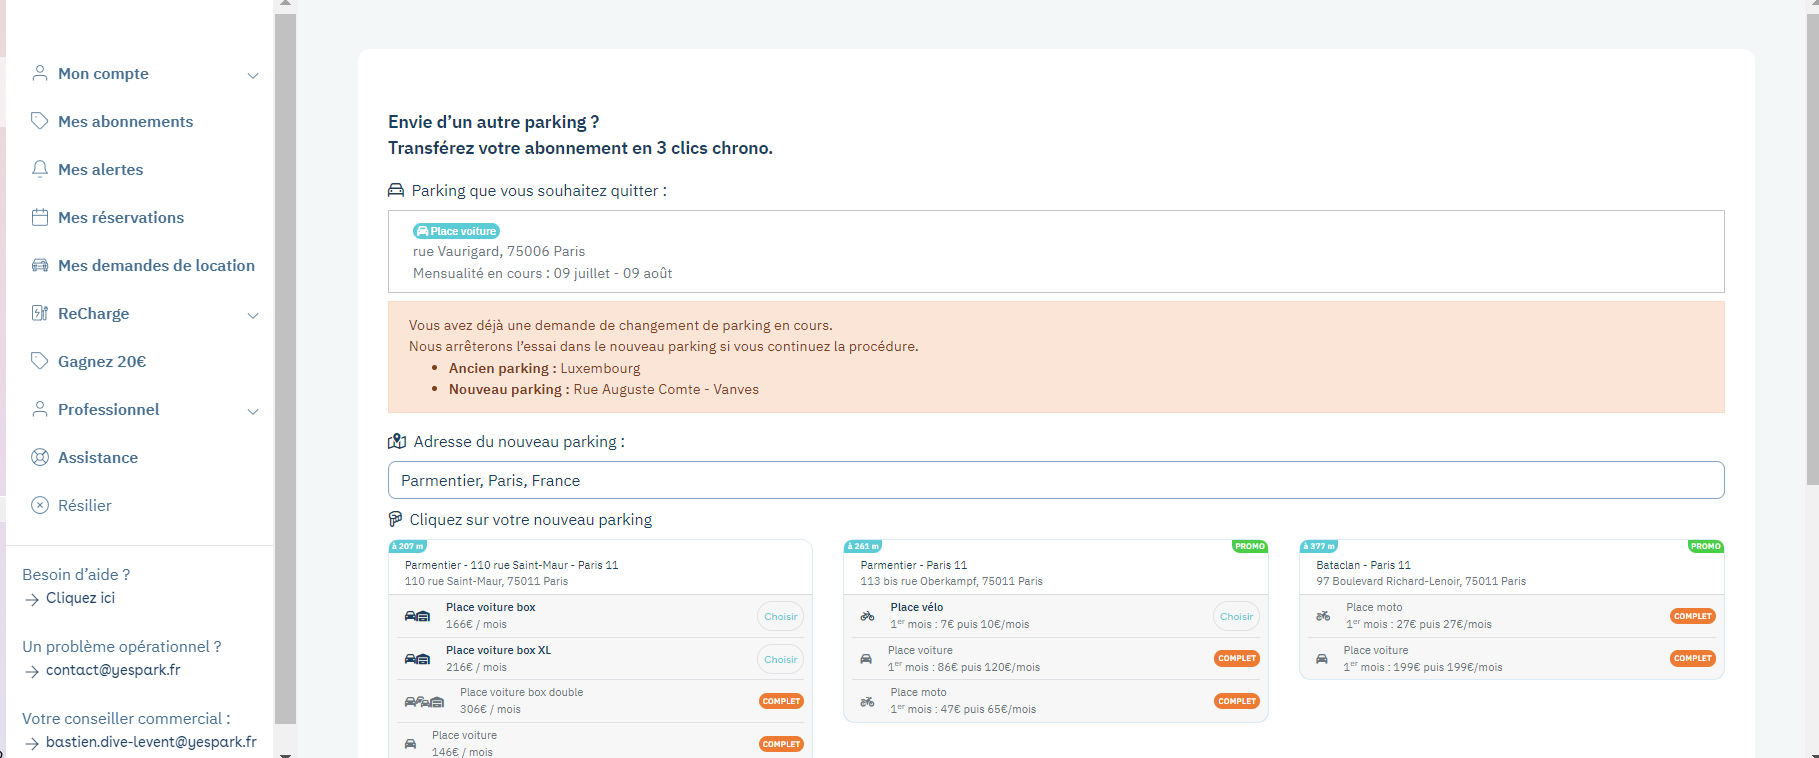Open the contact@yespark.fr email link

pyautogui.click(x=113, y=670)
